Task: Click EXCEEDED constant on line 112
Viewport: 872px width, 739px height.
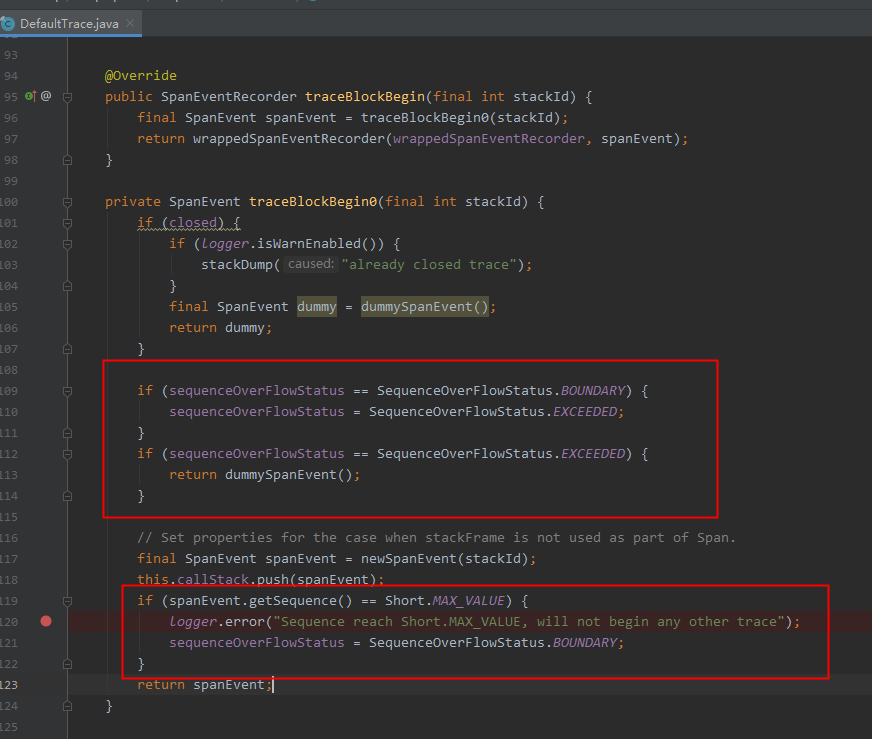Action: (x=593, y=454)
